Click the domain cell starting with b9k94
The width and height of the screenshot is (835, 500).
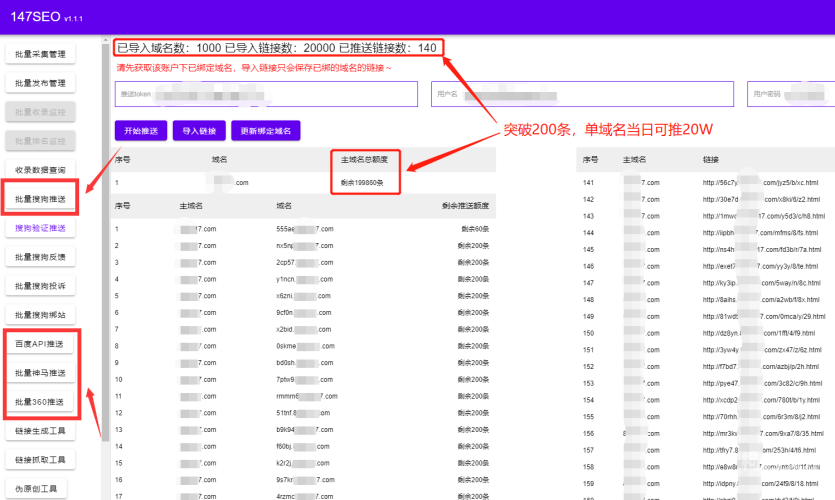tap(305, 430)
